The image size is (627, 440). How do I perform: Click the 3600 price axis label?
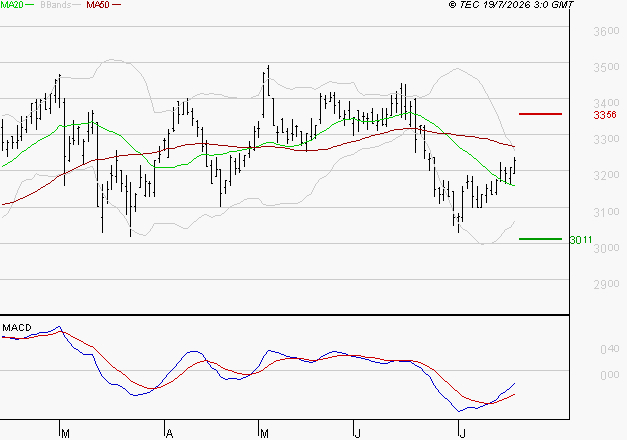click(x=606, y=31)
